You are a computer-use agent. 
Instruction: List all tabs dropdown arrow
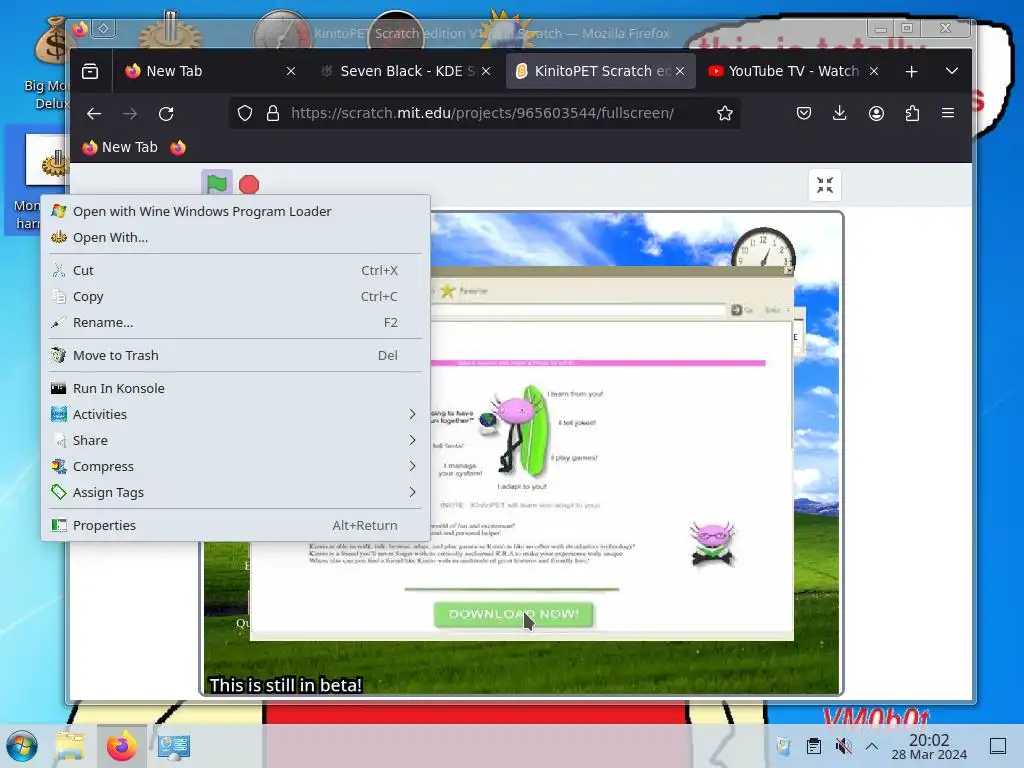pos(952,71)
